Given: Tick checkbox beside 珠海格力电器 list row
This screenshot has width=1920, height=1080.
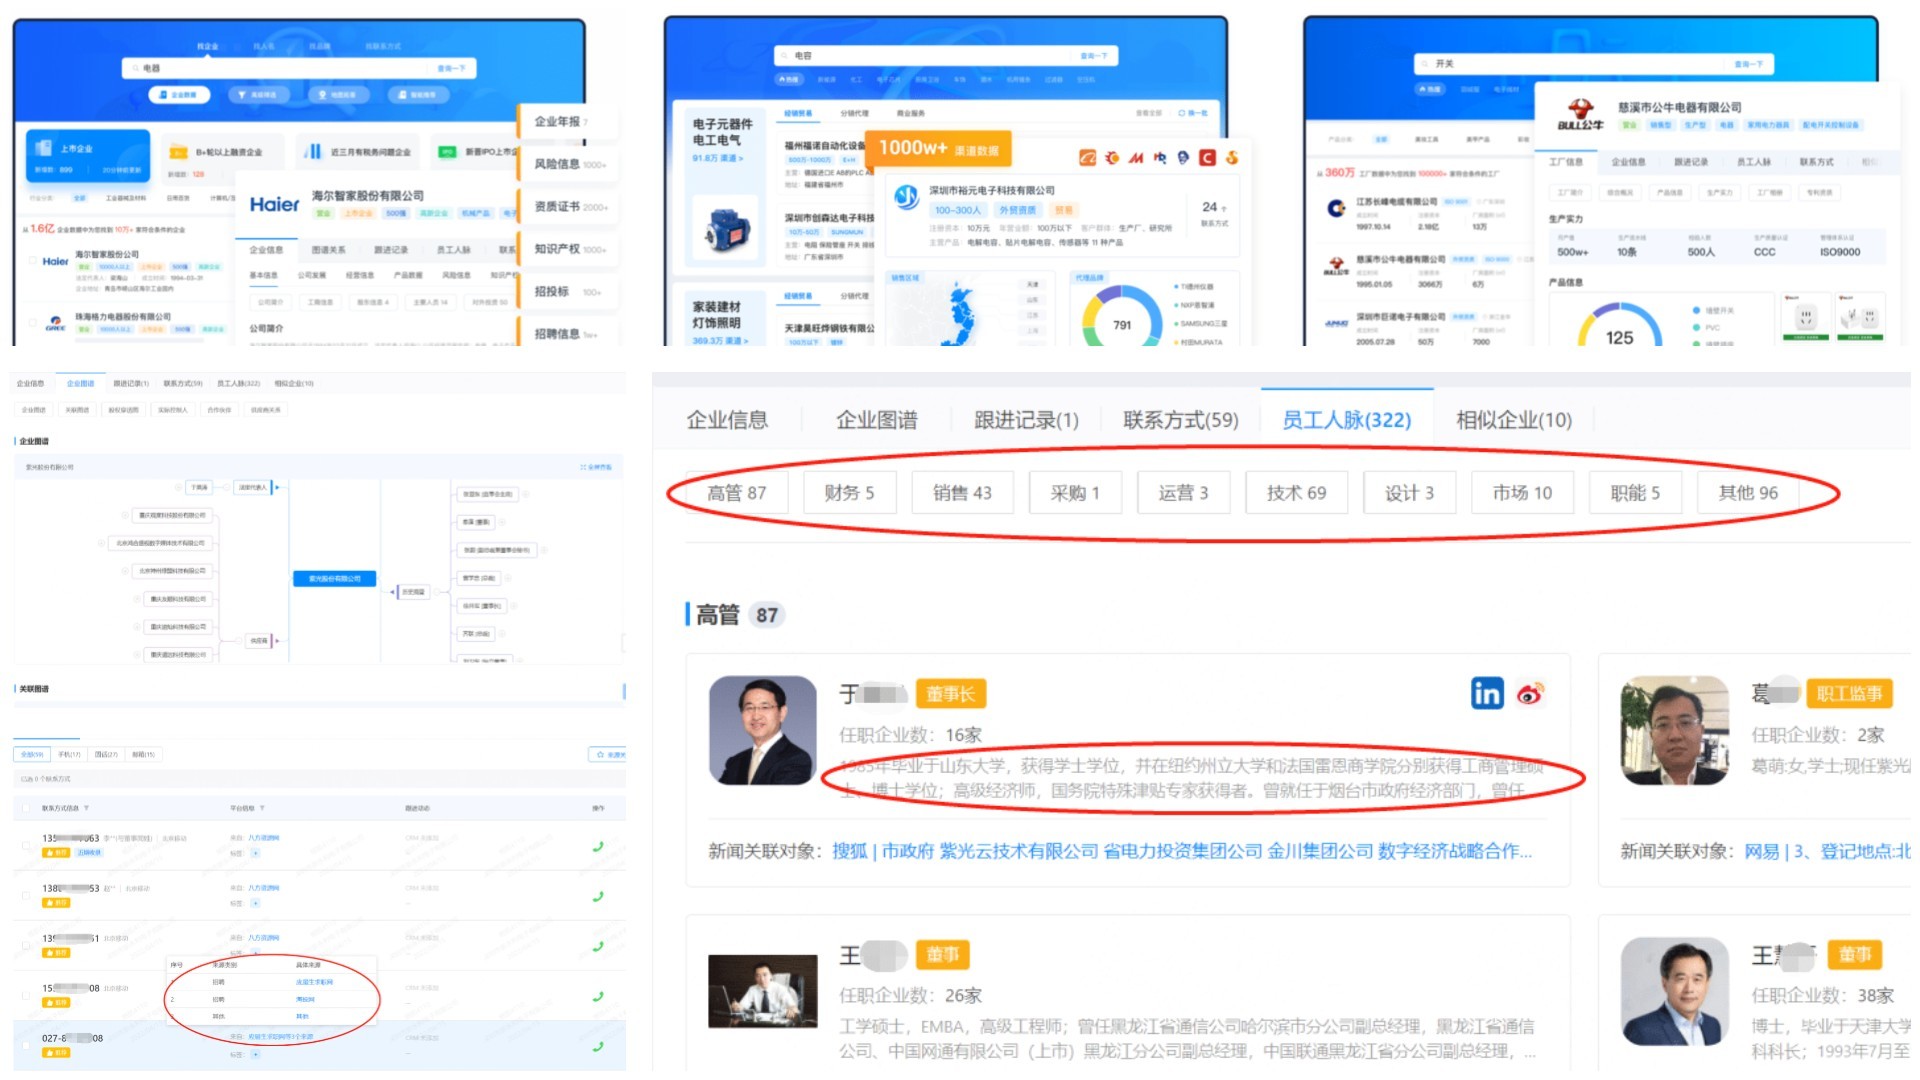Looking at the screenshot, I should point(33,323).
